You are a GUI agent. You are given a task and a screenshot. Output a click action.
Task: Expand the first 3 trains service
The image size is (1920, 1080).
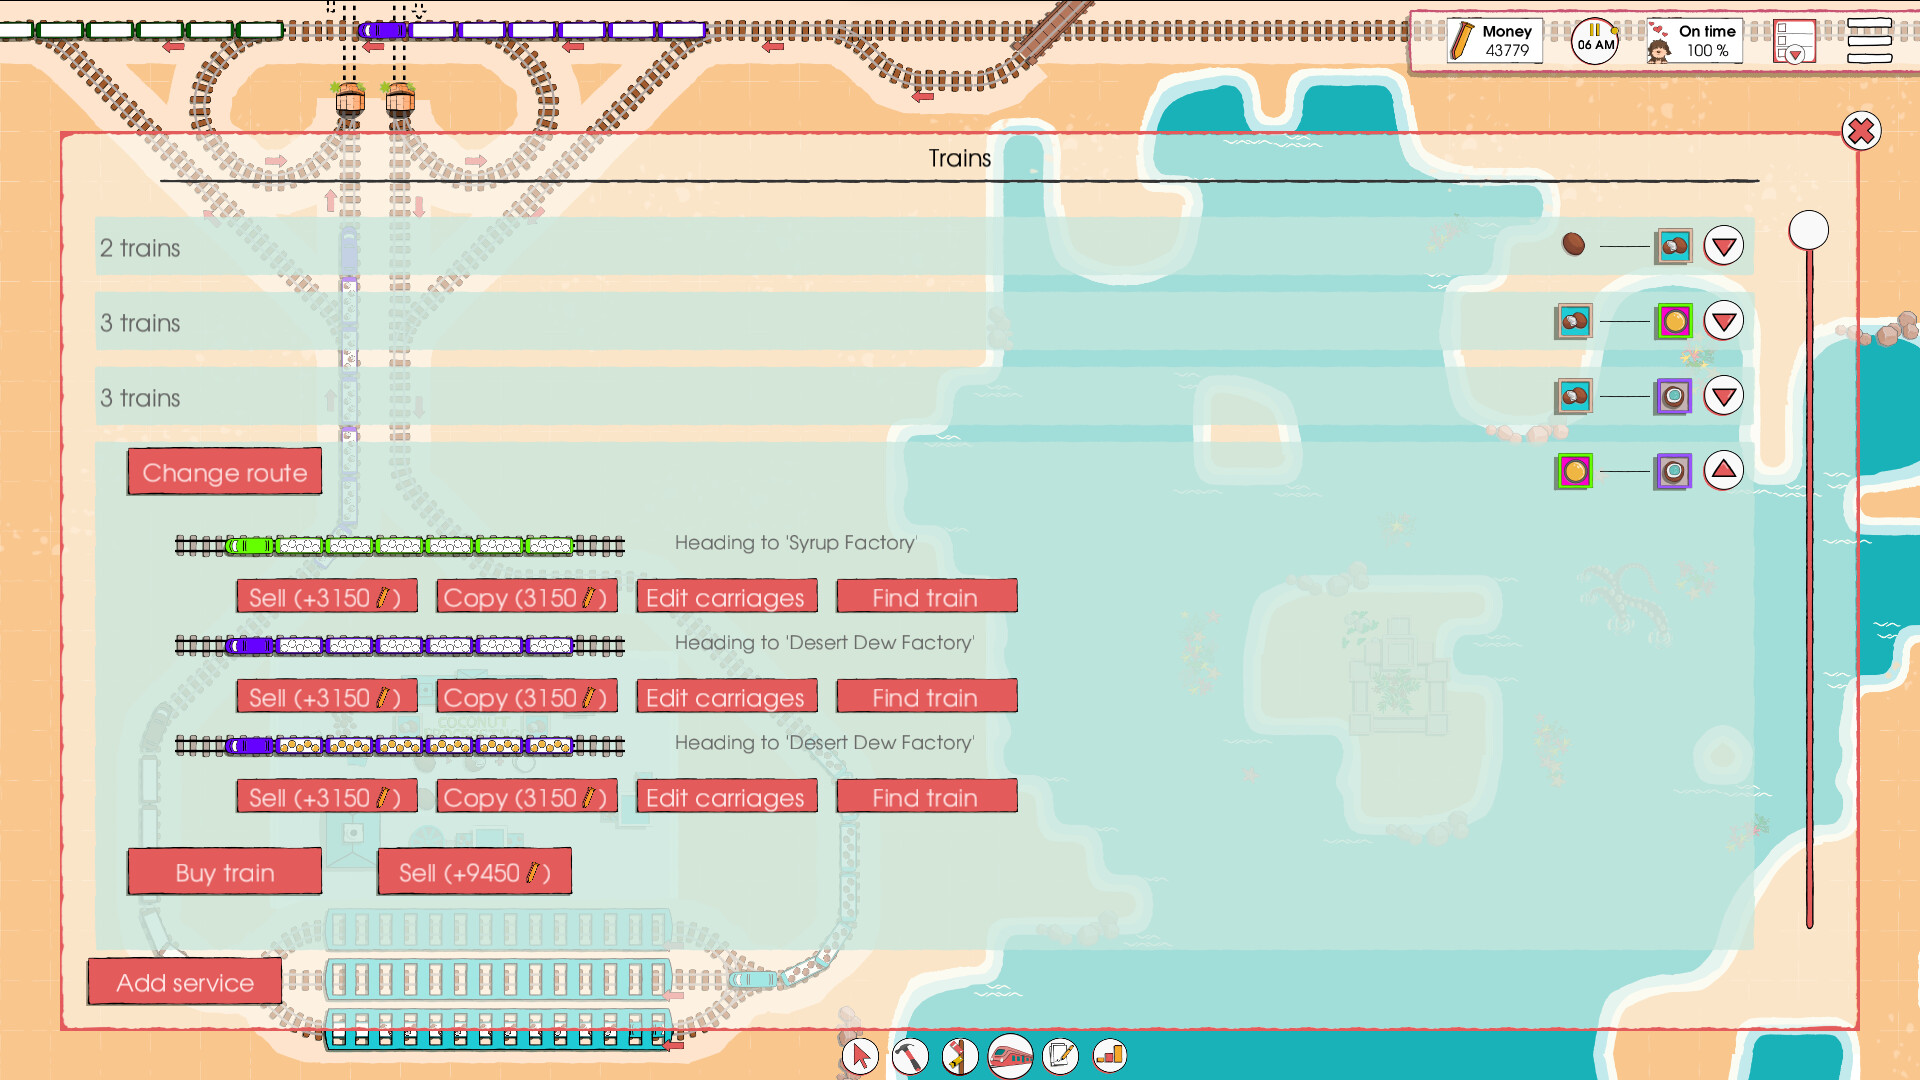tap(1724, 321)
